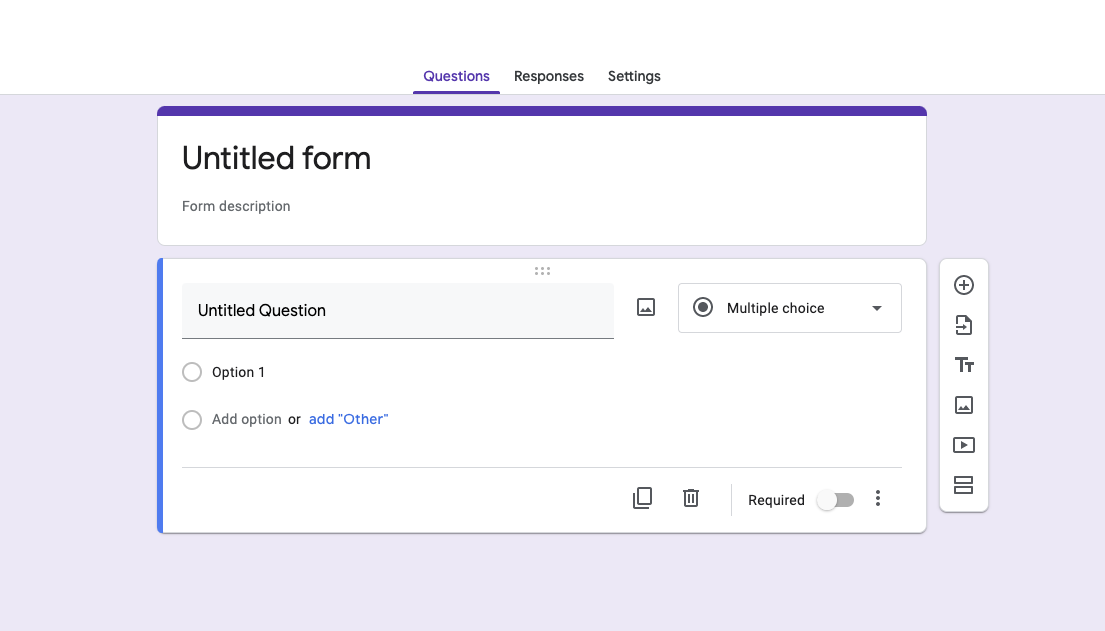The image size is (1105, 631).
Task: Switch to the Responses tab
Action: [x=548, y=76]
